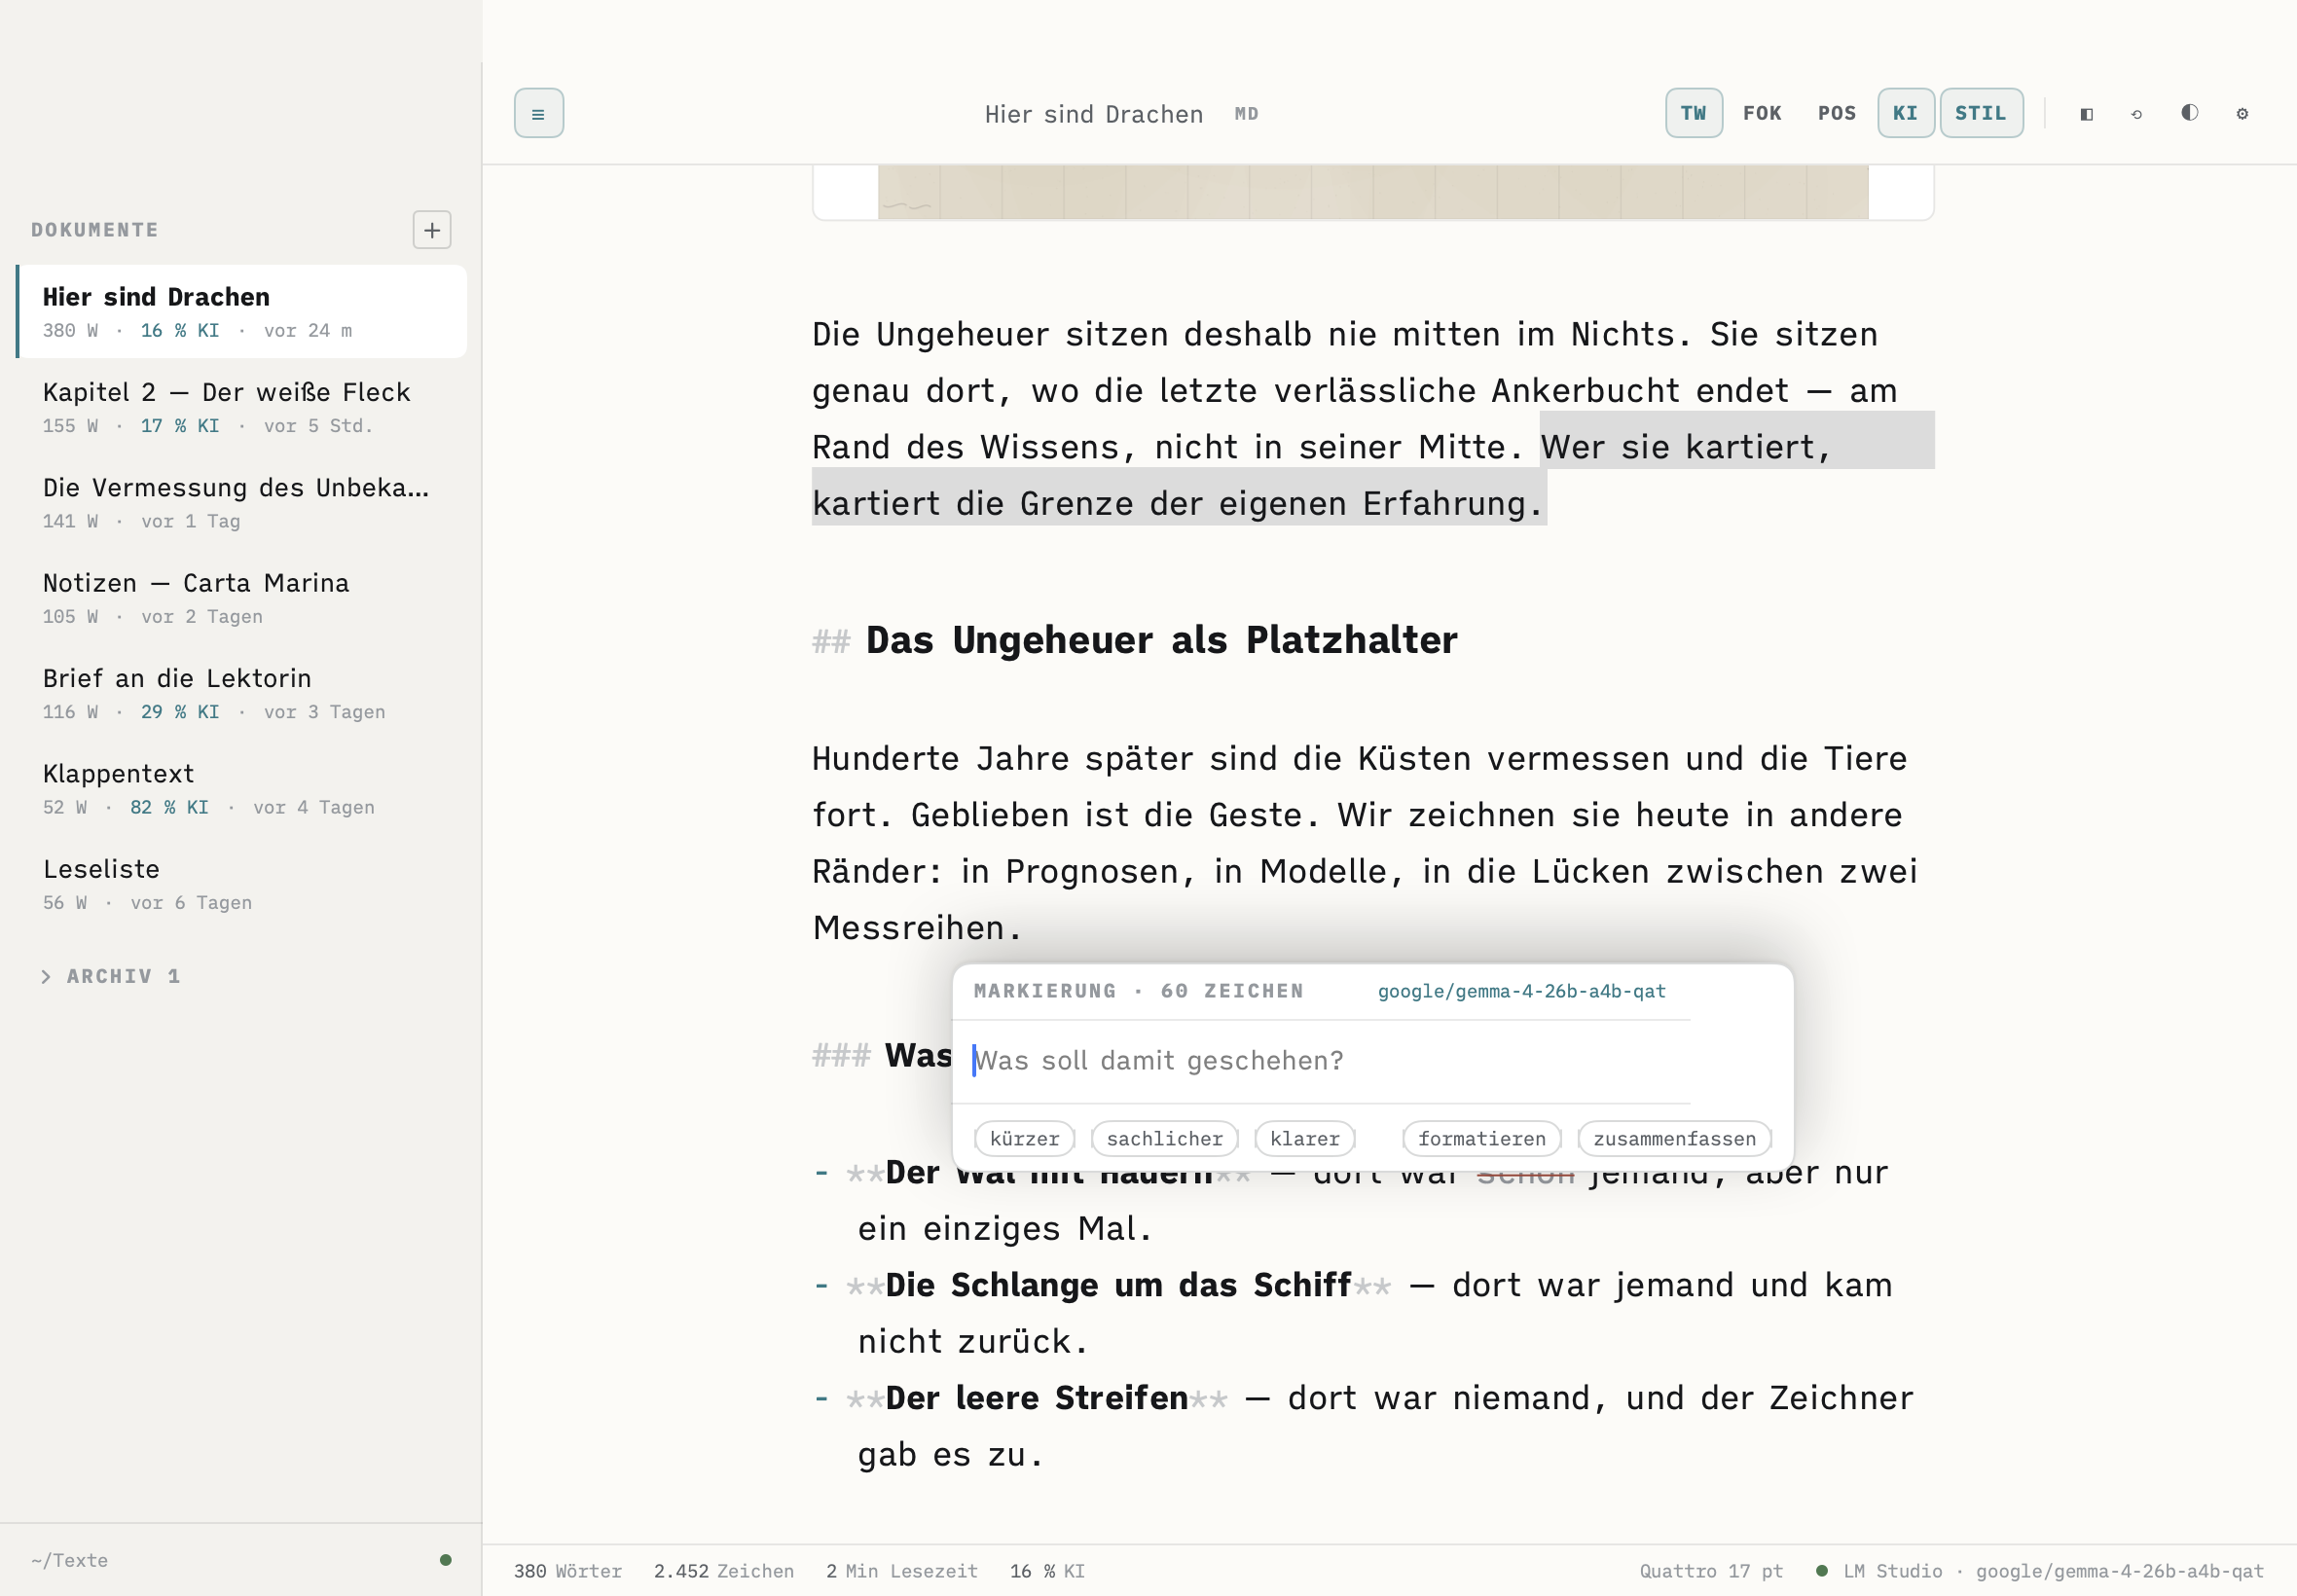Click the document title Hier sind Drachen
2297x1596 pixels.
pyautogui.click(x=1093, y=114)
